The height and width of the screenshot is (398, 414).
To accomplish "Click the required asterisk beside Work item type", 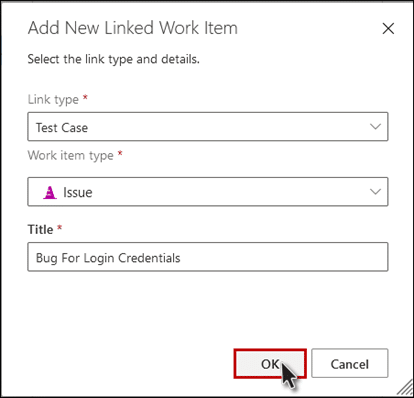I will 120,153.
